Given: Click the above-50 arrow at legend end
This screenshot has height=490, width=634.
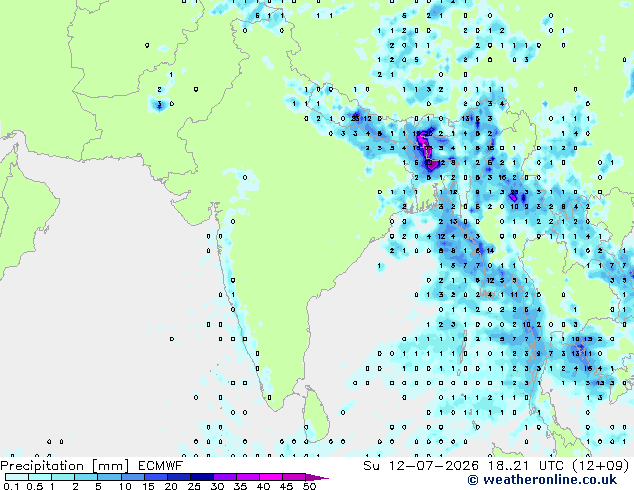Looking at the screenshot, I should coord(317,477).
